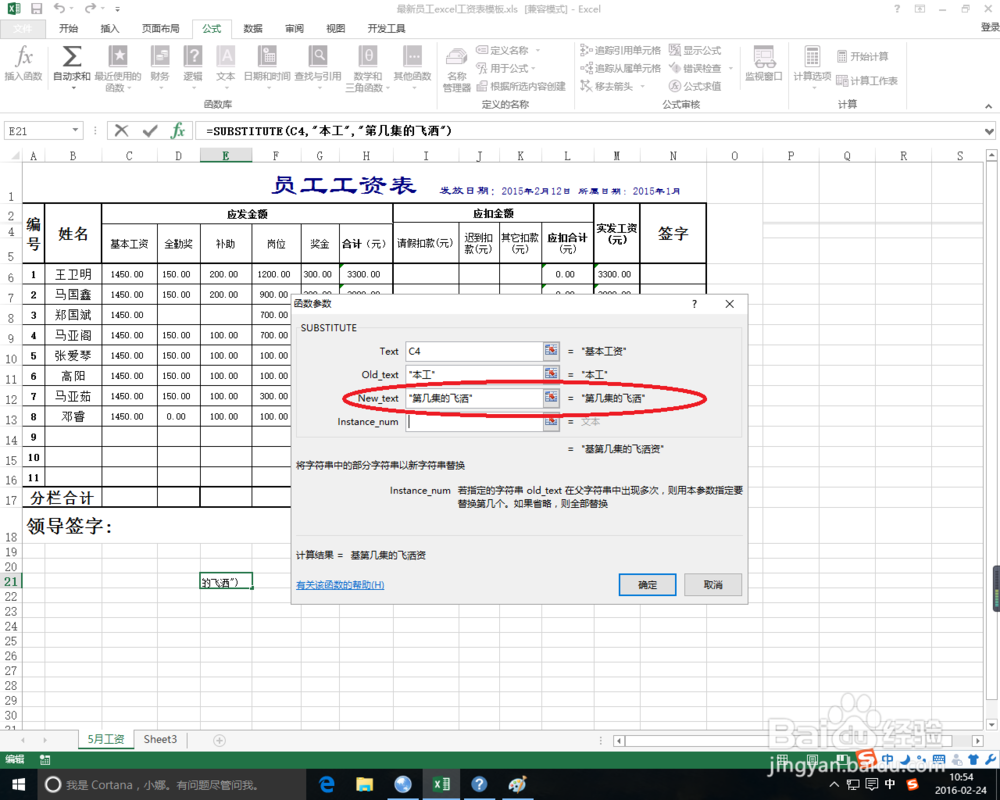Open the Name Manager (名称管理器)
The width and height of the screenshot is (1000, 800).
click(x=457, y=69)
